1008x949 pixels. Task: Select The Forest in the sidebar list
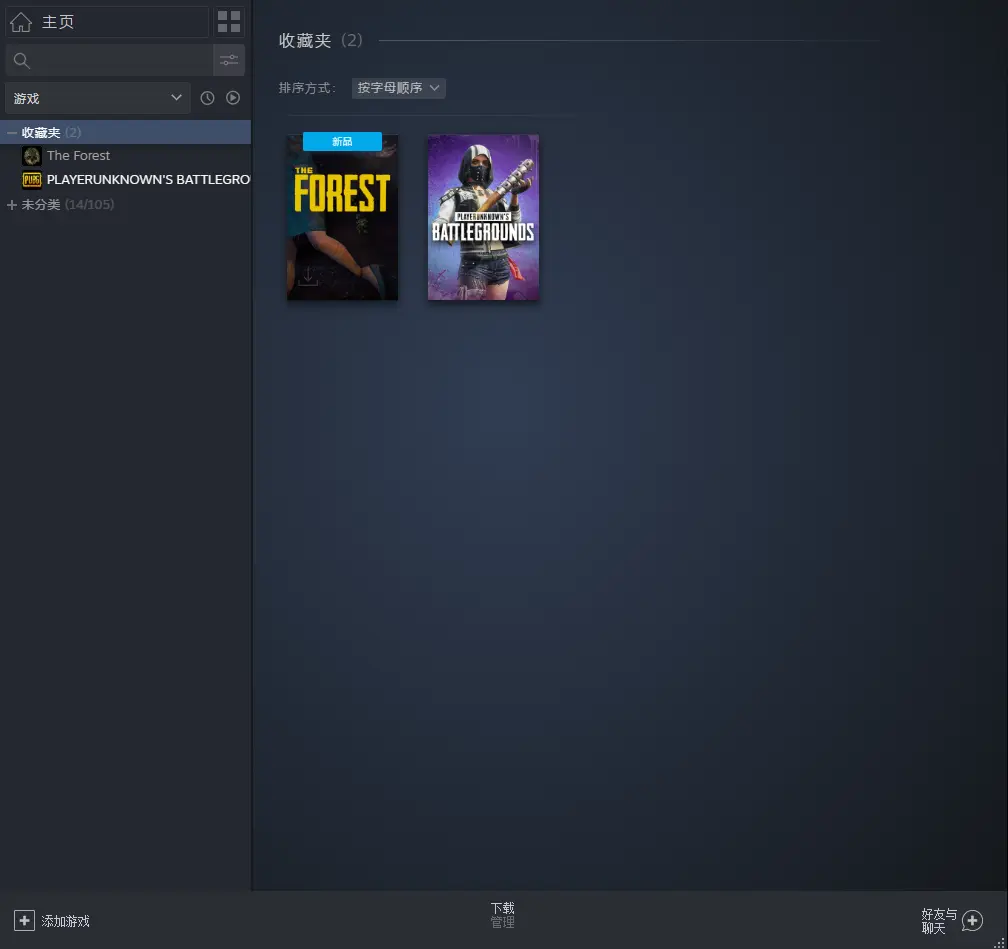click(125, 156)
